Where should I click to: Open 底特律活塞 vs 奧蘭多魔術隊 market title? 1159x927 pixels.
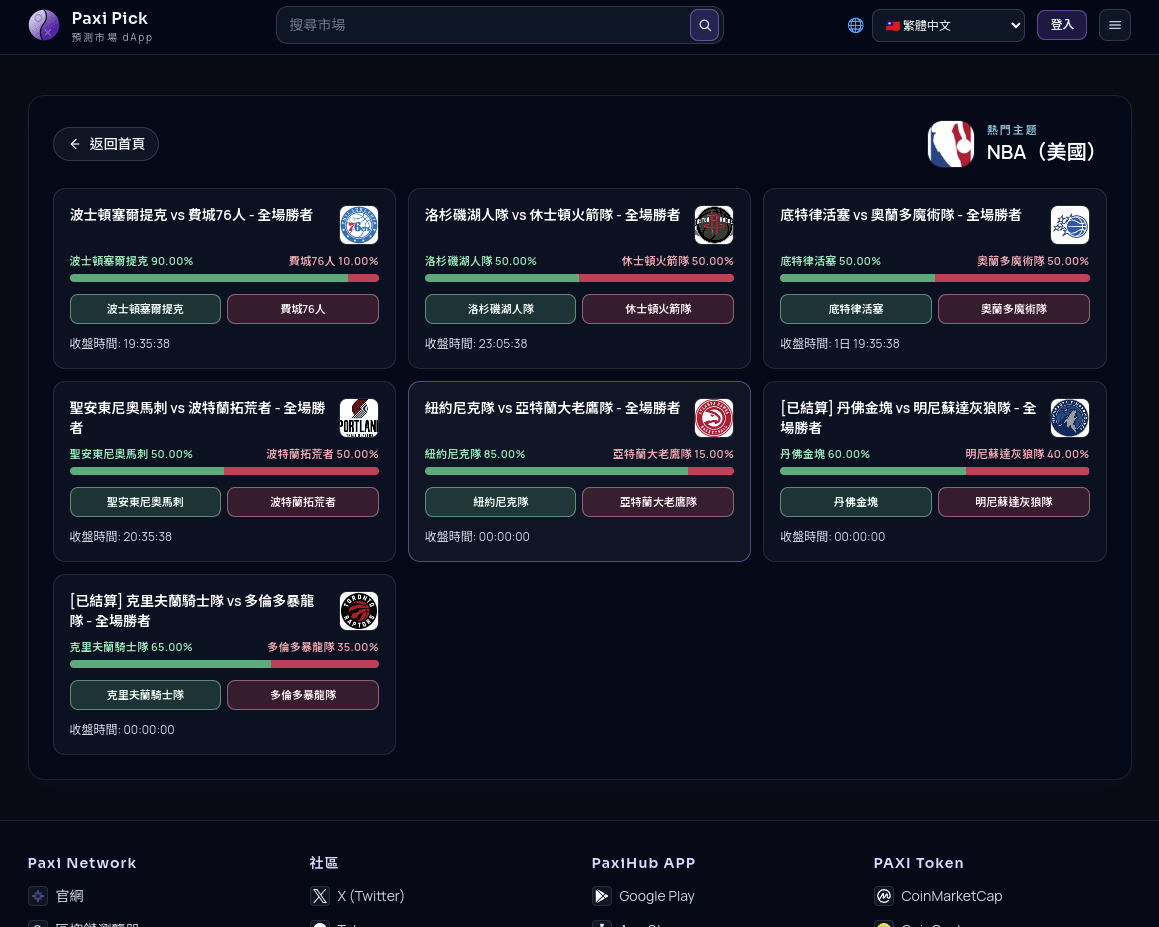click(x=900, y=215)
